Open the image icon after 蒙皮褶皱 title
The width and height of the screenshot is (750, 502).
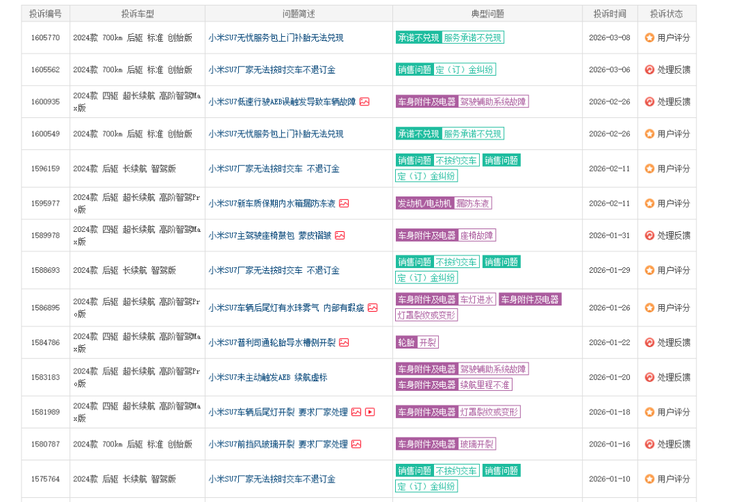(x=340, y=236)
